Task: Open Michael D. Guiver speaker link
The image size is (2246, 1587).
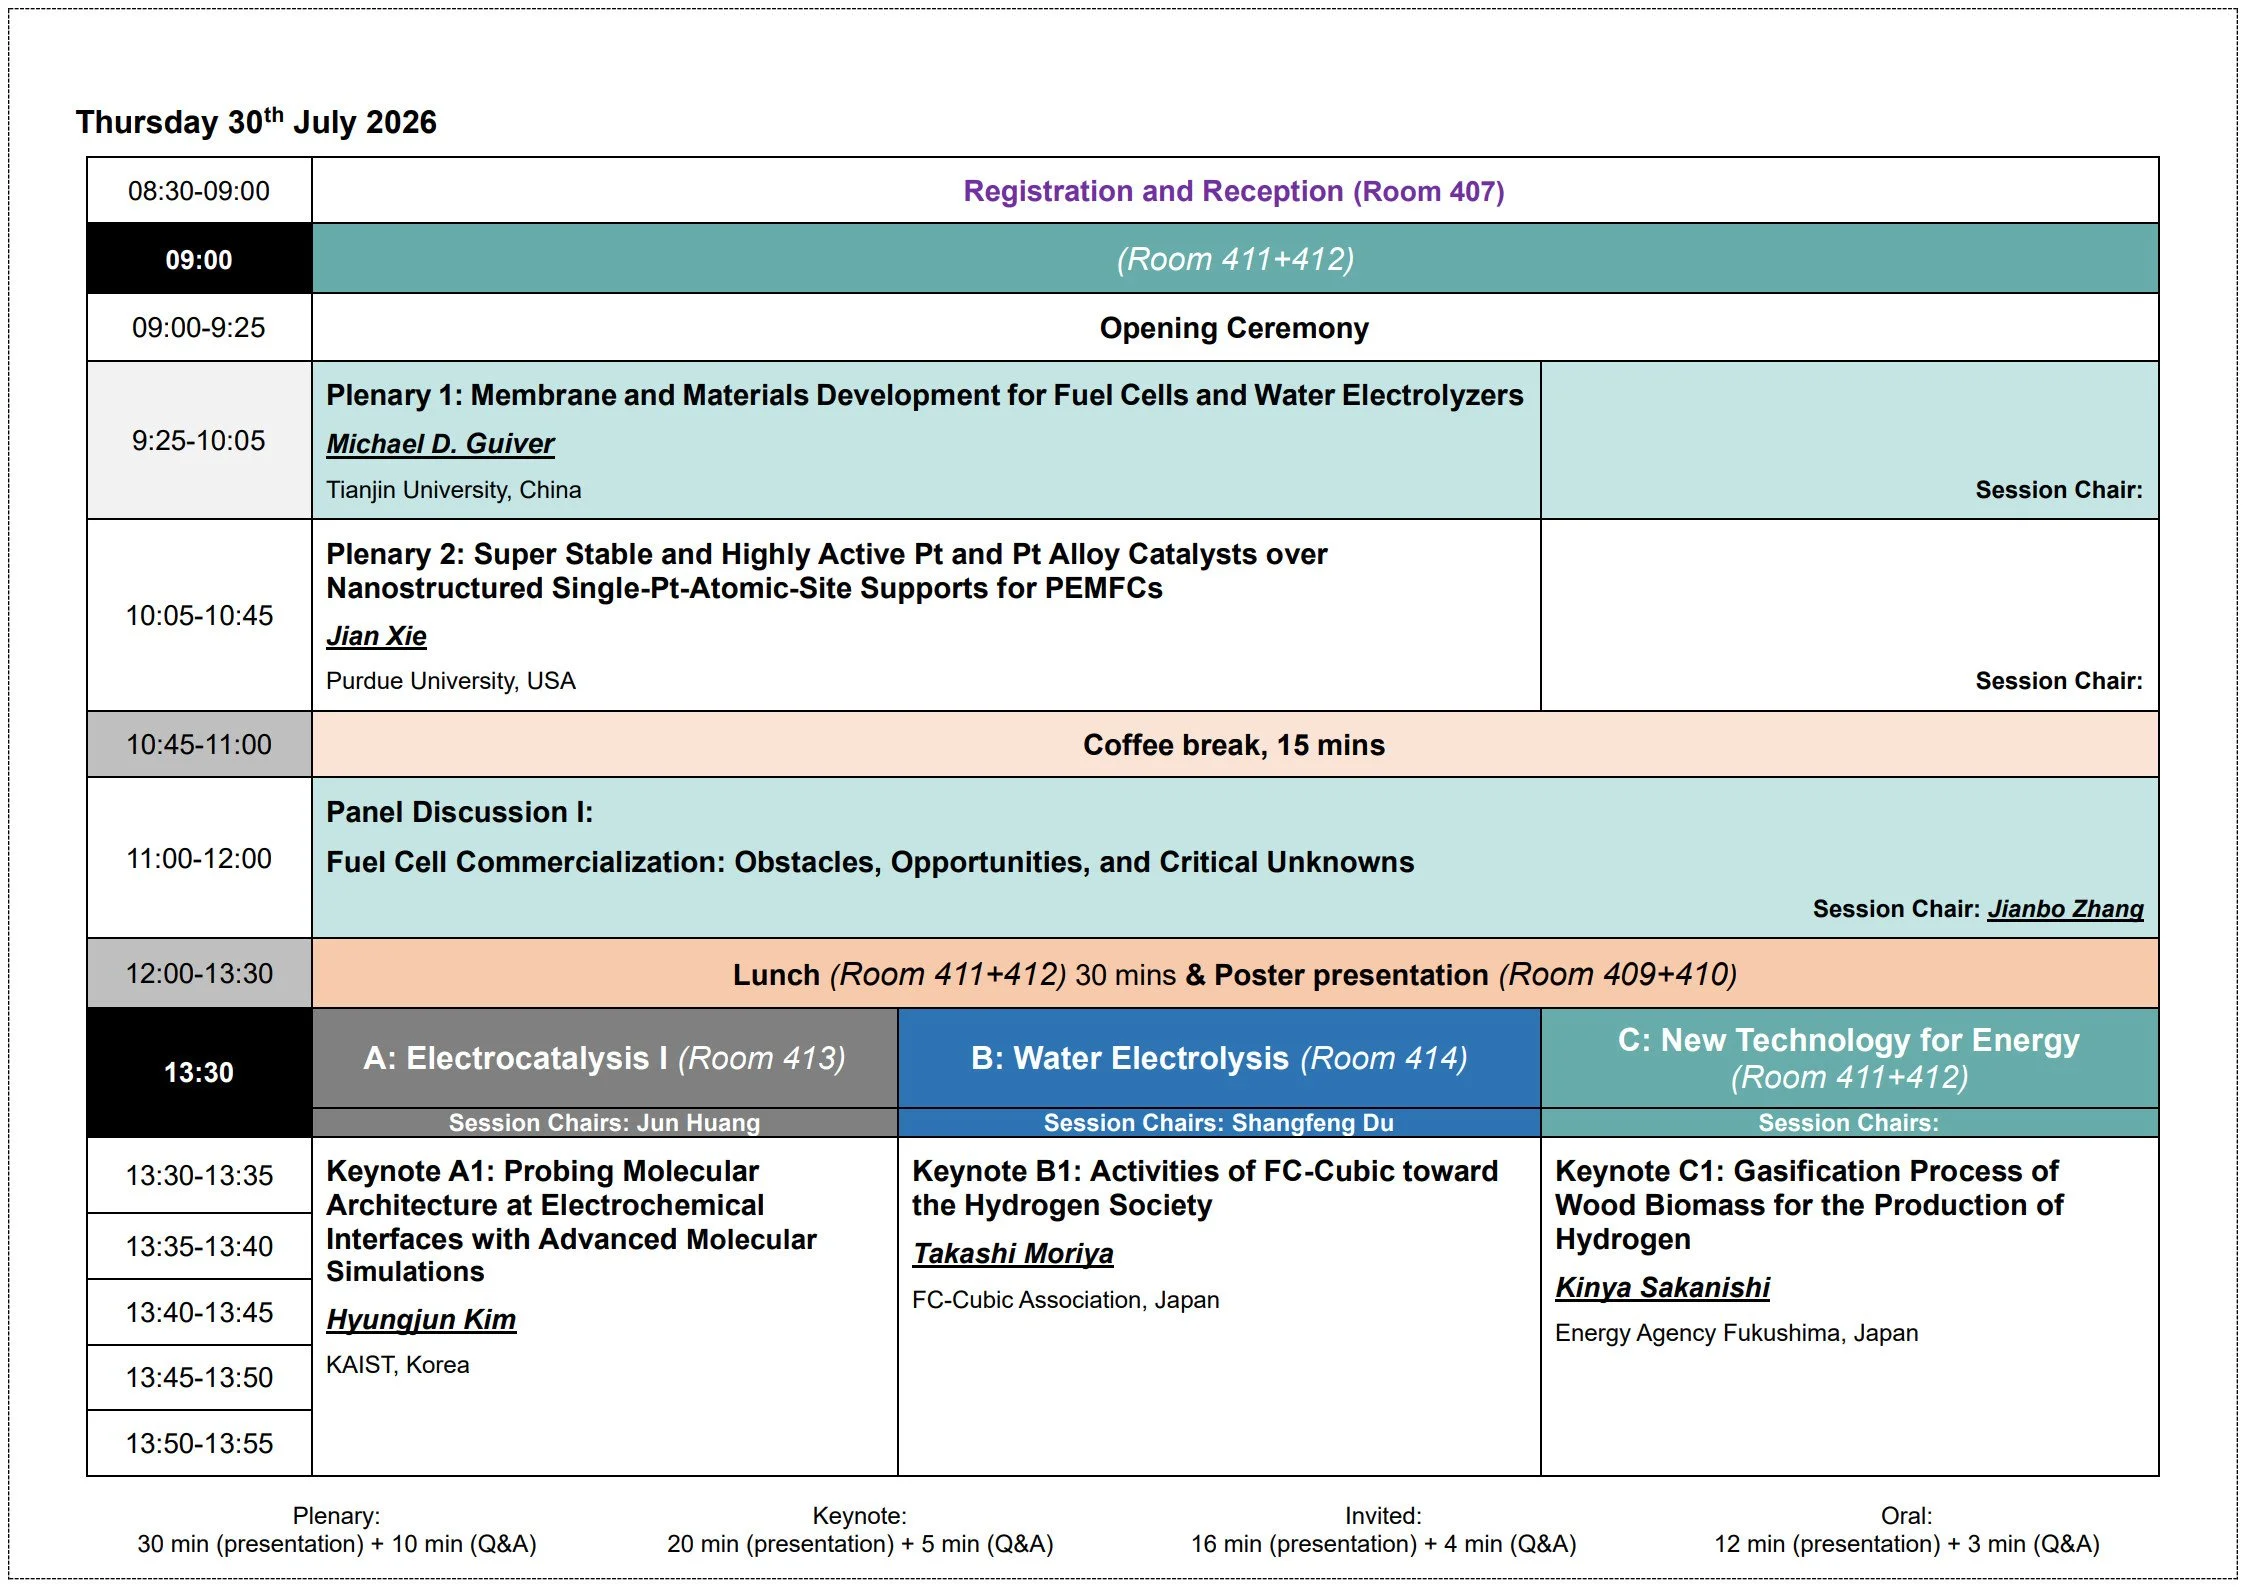Action: [x=440, y=443]
